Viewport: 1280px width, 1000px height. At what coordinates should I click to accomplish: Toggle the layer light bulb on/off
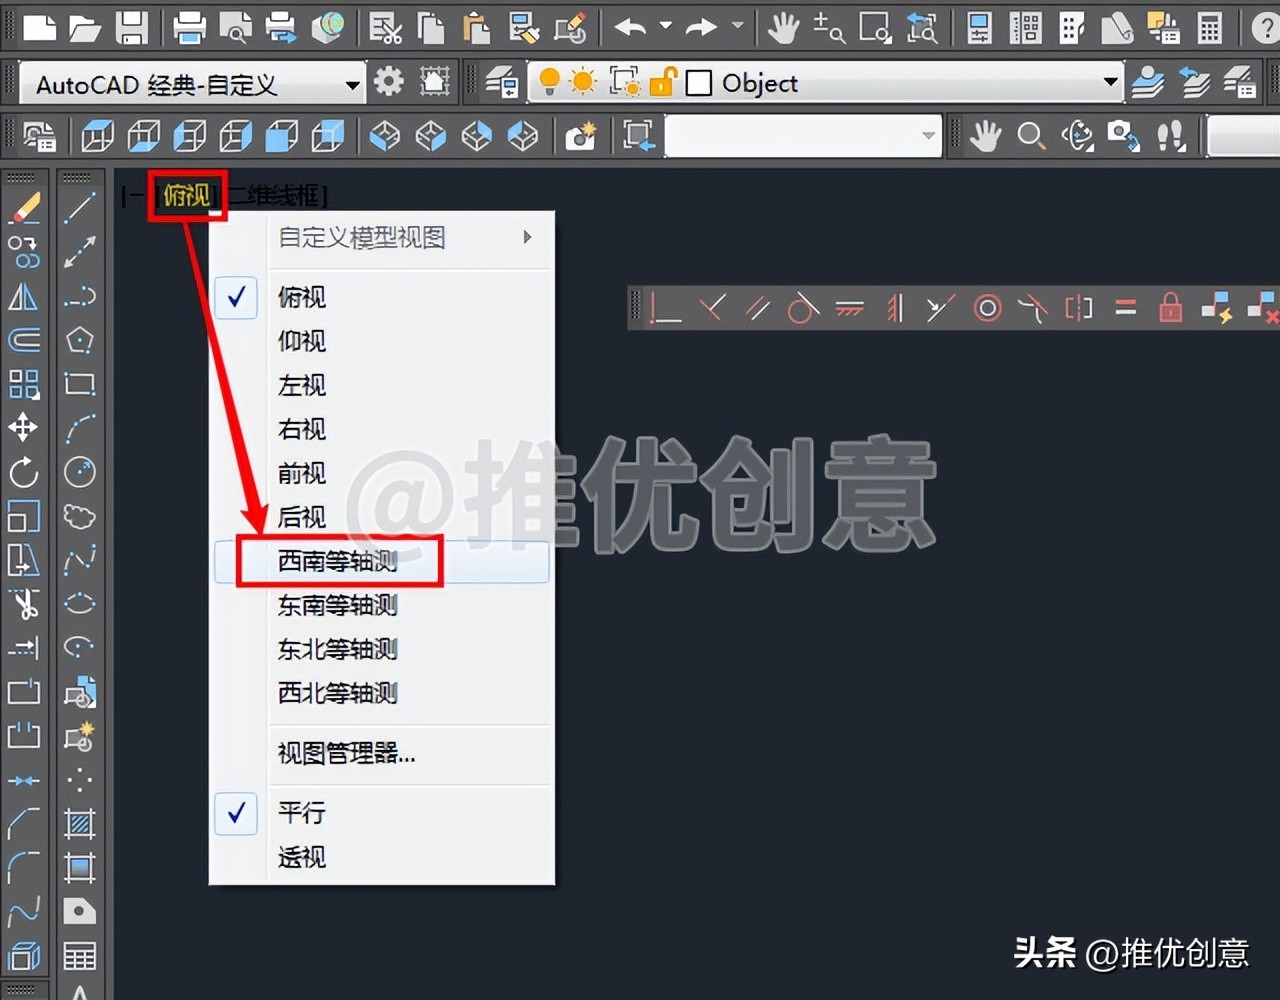(548, 82)
